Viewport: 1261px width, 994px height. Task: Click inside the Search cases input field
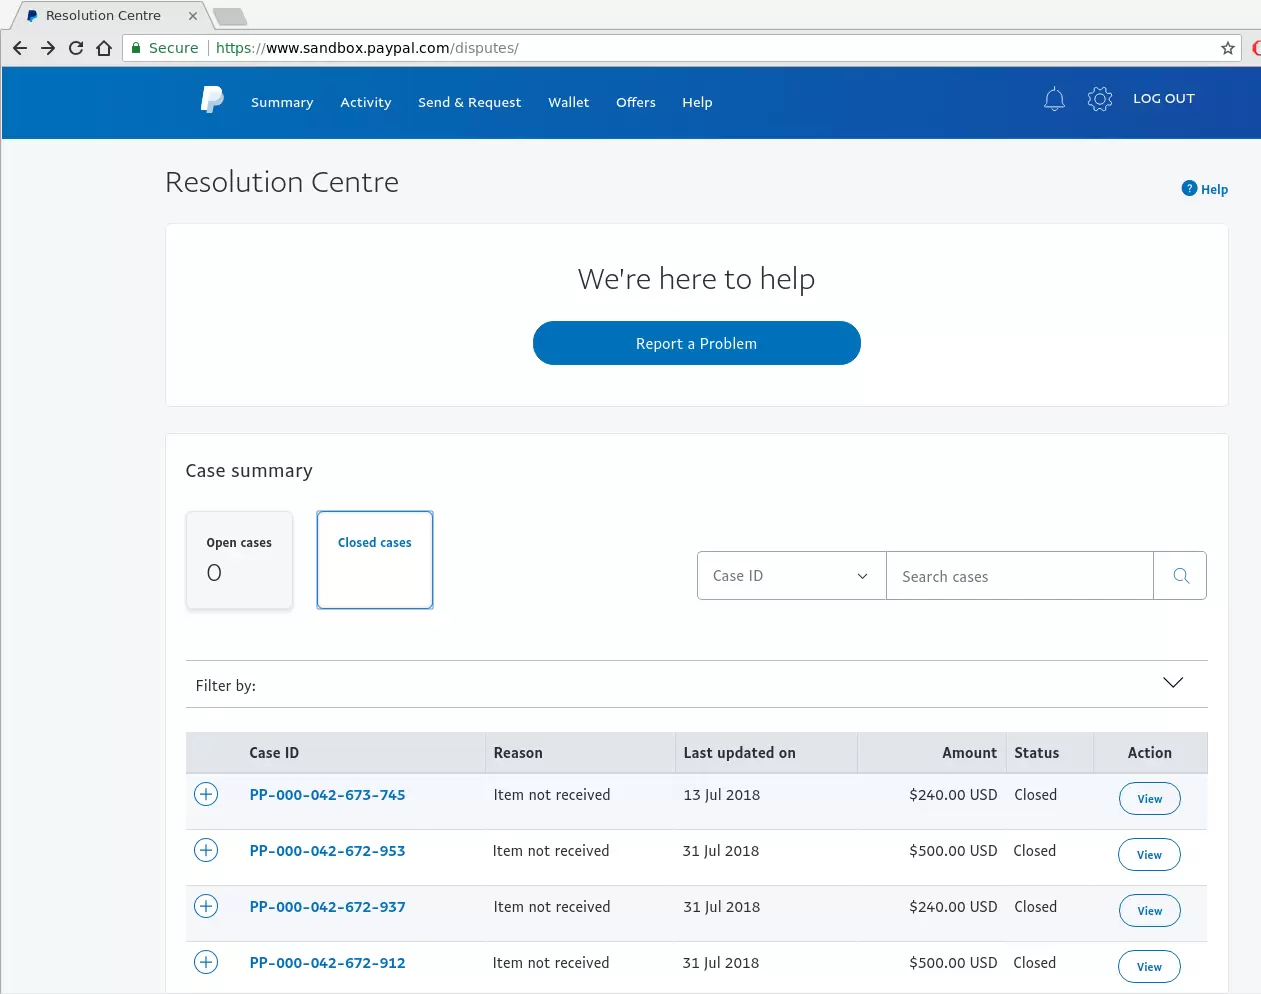tap(1020, 575)
